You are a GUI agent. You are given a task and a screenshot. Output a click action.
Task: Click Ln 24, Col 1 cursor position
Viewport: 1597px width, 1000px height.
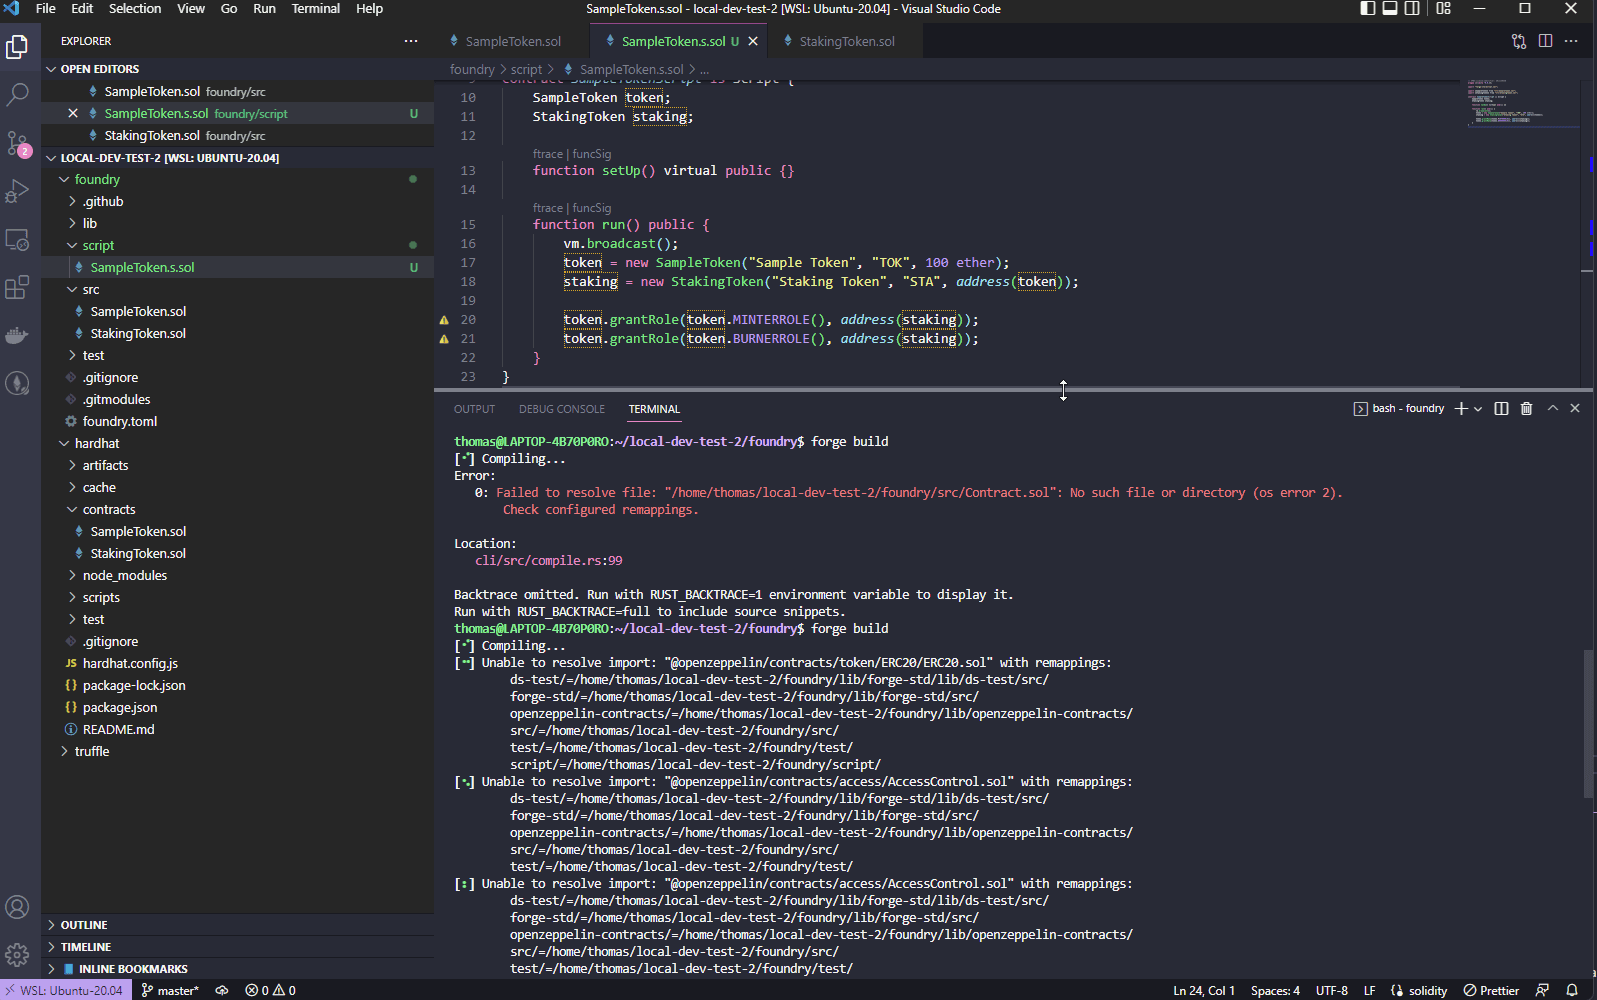tap(1204, 990)
